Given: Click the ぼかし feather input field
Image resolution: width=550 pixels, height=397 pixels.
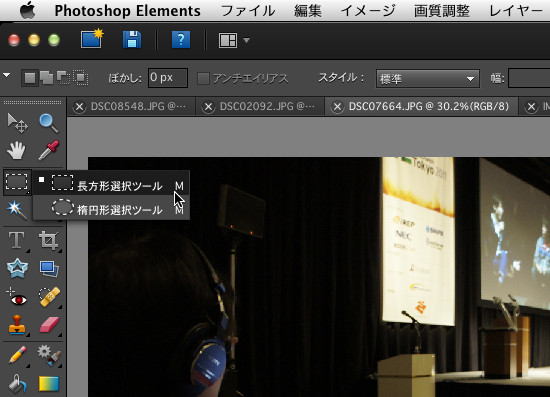Looking at the screenshot, I should (168, 78).
